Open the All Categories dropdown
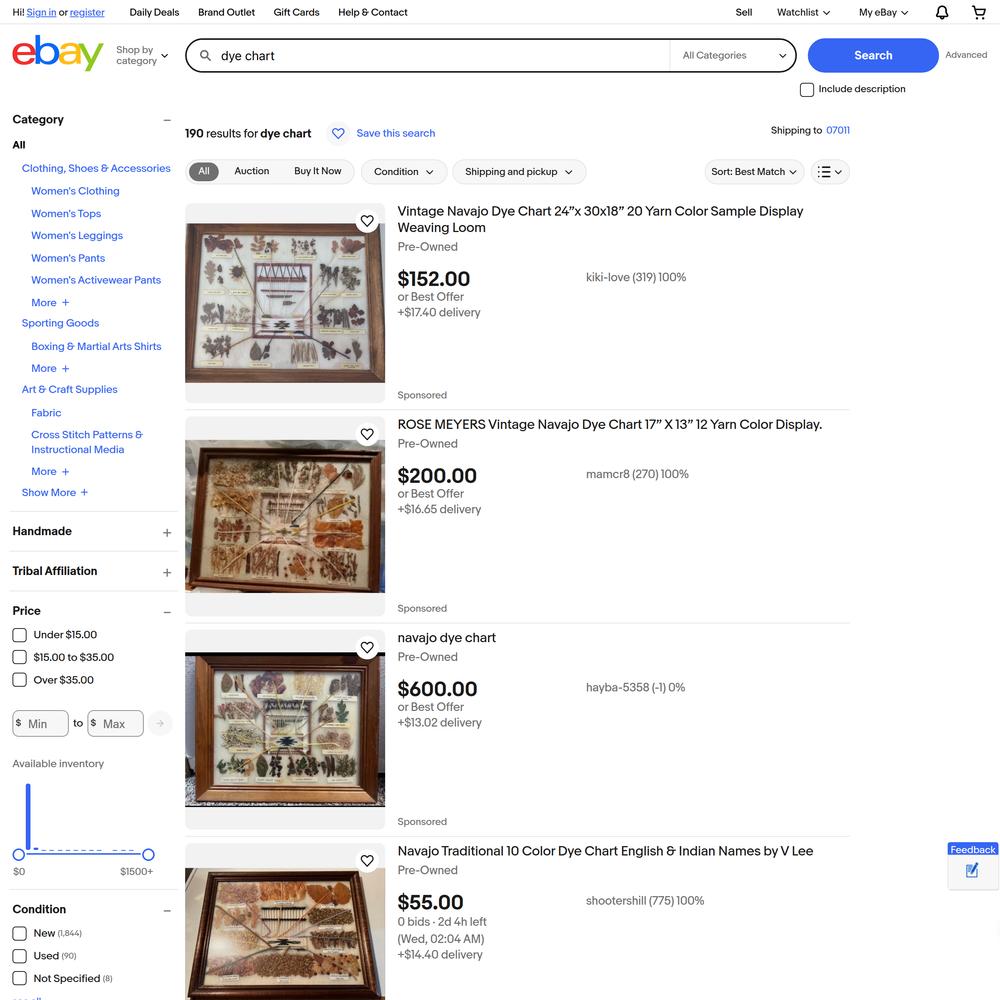This screenshot has width=1000, height=1000. [x=733, y=55]
